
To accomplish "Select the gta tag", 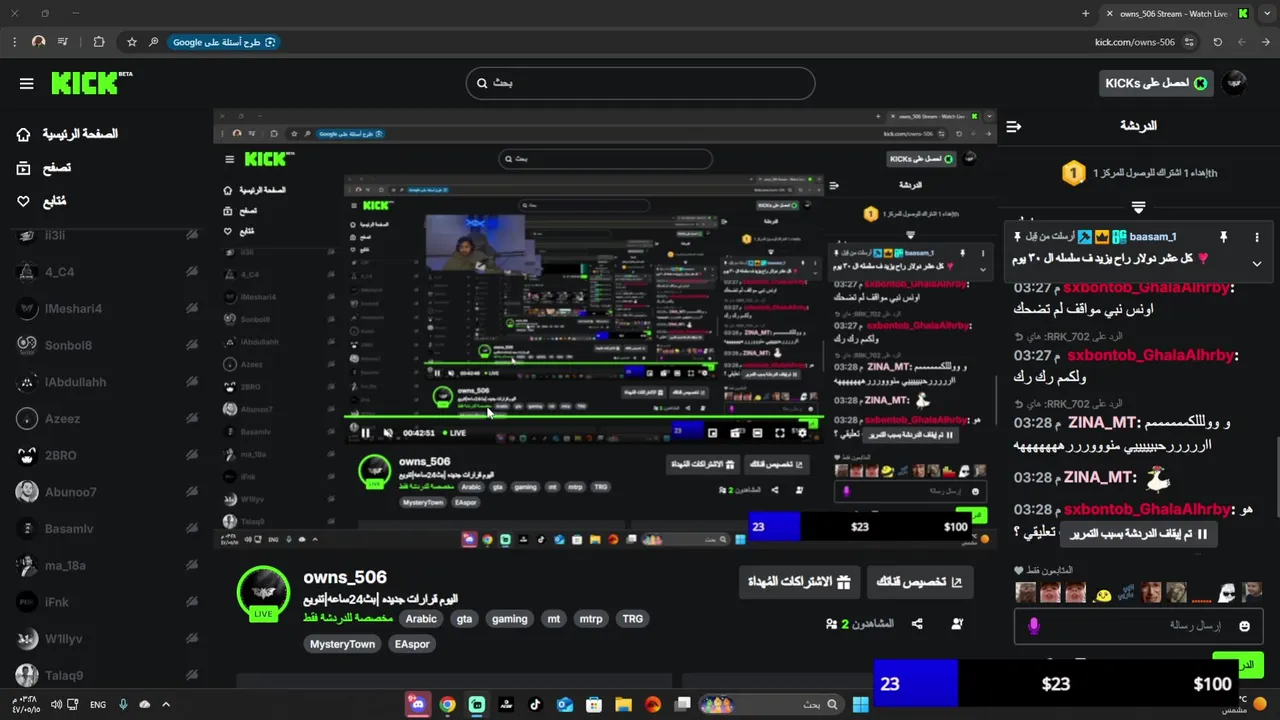I will [x=464, y=619].
